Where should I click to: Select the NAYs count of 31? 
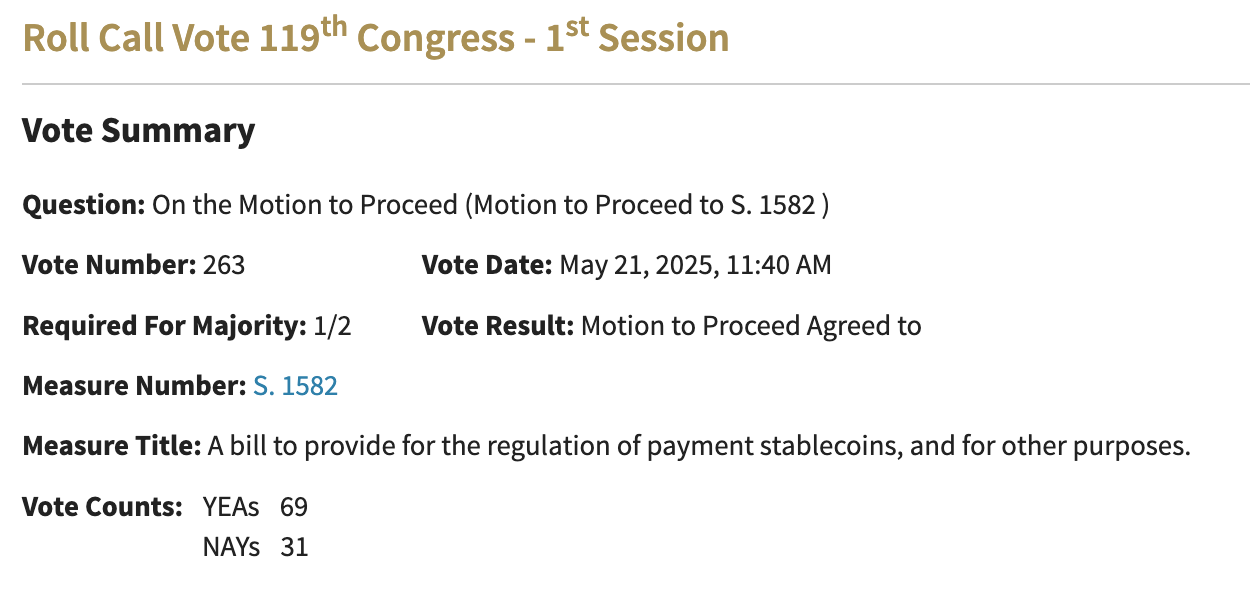[294, 547]
